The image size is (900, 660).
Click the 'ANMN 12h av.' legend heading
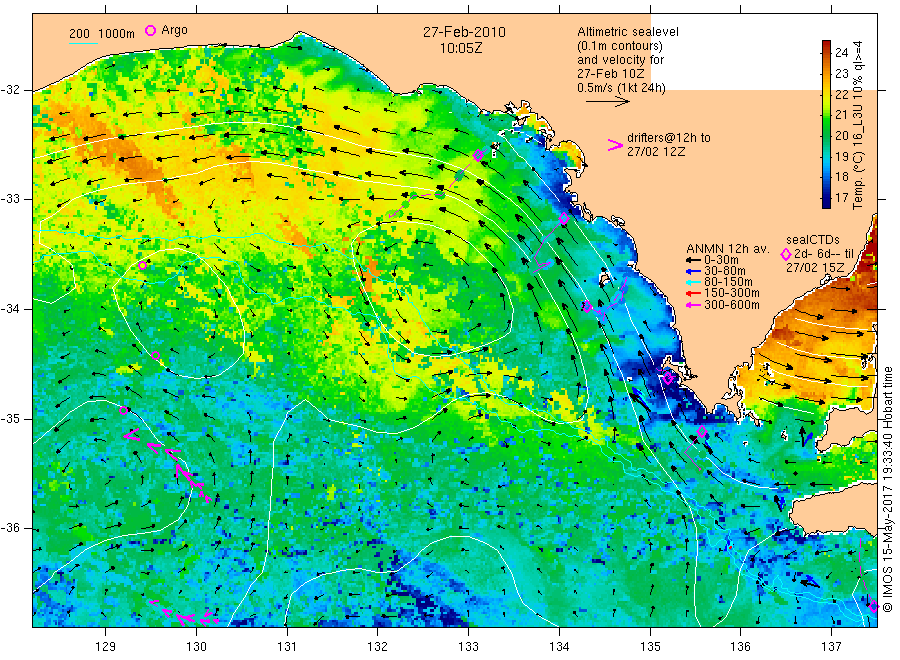[x=727, y=249]
